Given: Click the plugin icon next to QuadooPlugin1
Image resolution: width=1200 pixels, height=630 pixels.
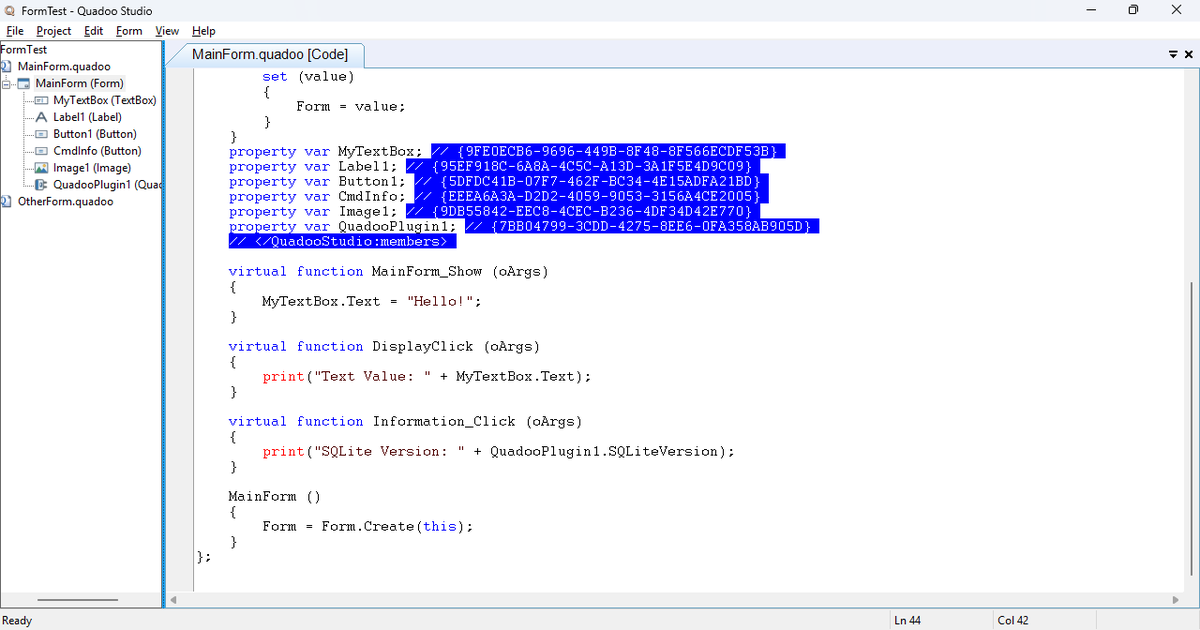Looking at the screenshot, I should point(42,185).
